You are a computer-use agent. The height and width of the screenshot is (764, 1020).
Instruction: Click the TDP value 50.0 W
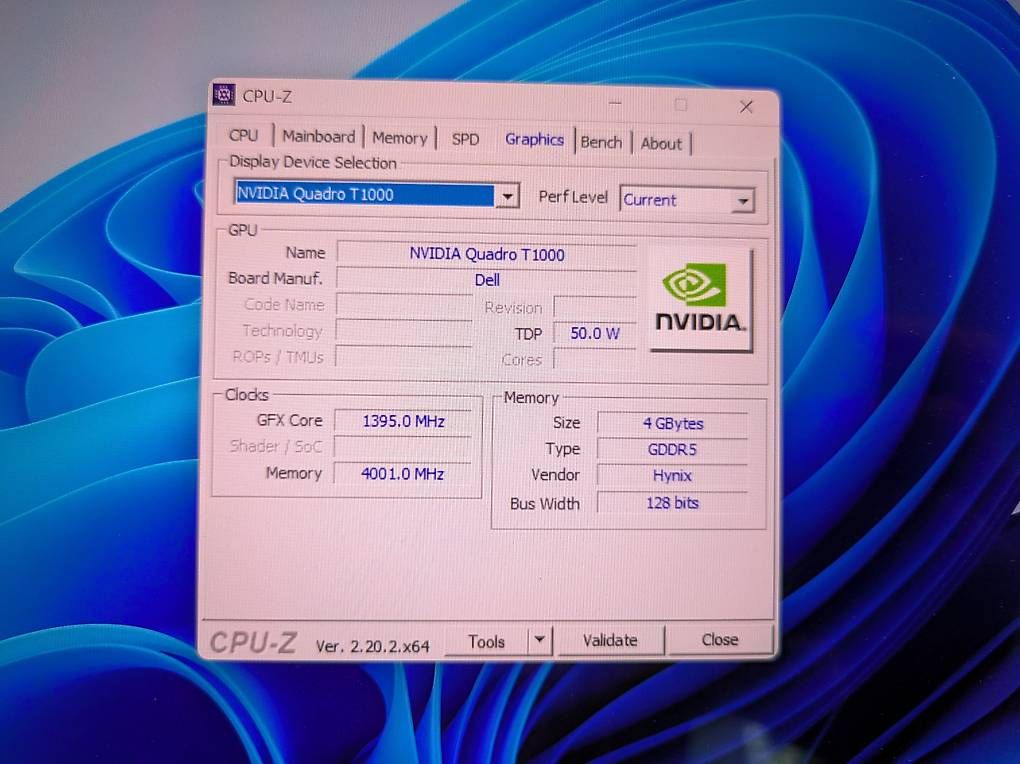[x=595, y=333]
